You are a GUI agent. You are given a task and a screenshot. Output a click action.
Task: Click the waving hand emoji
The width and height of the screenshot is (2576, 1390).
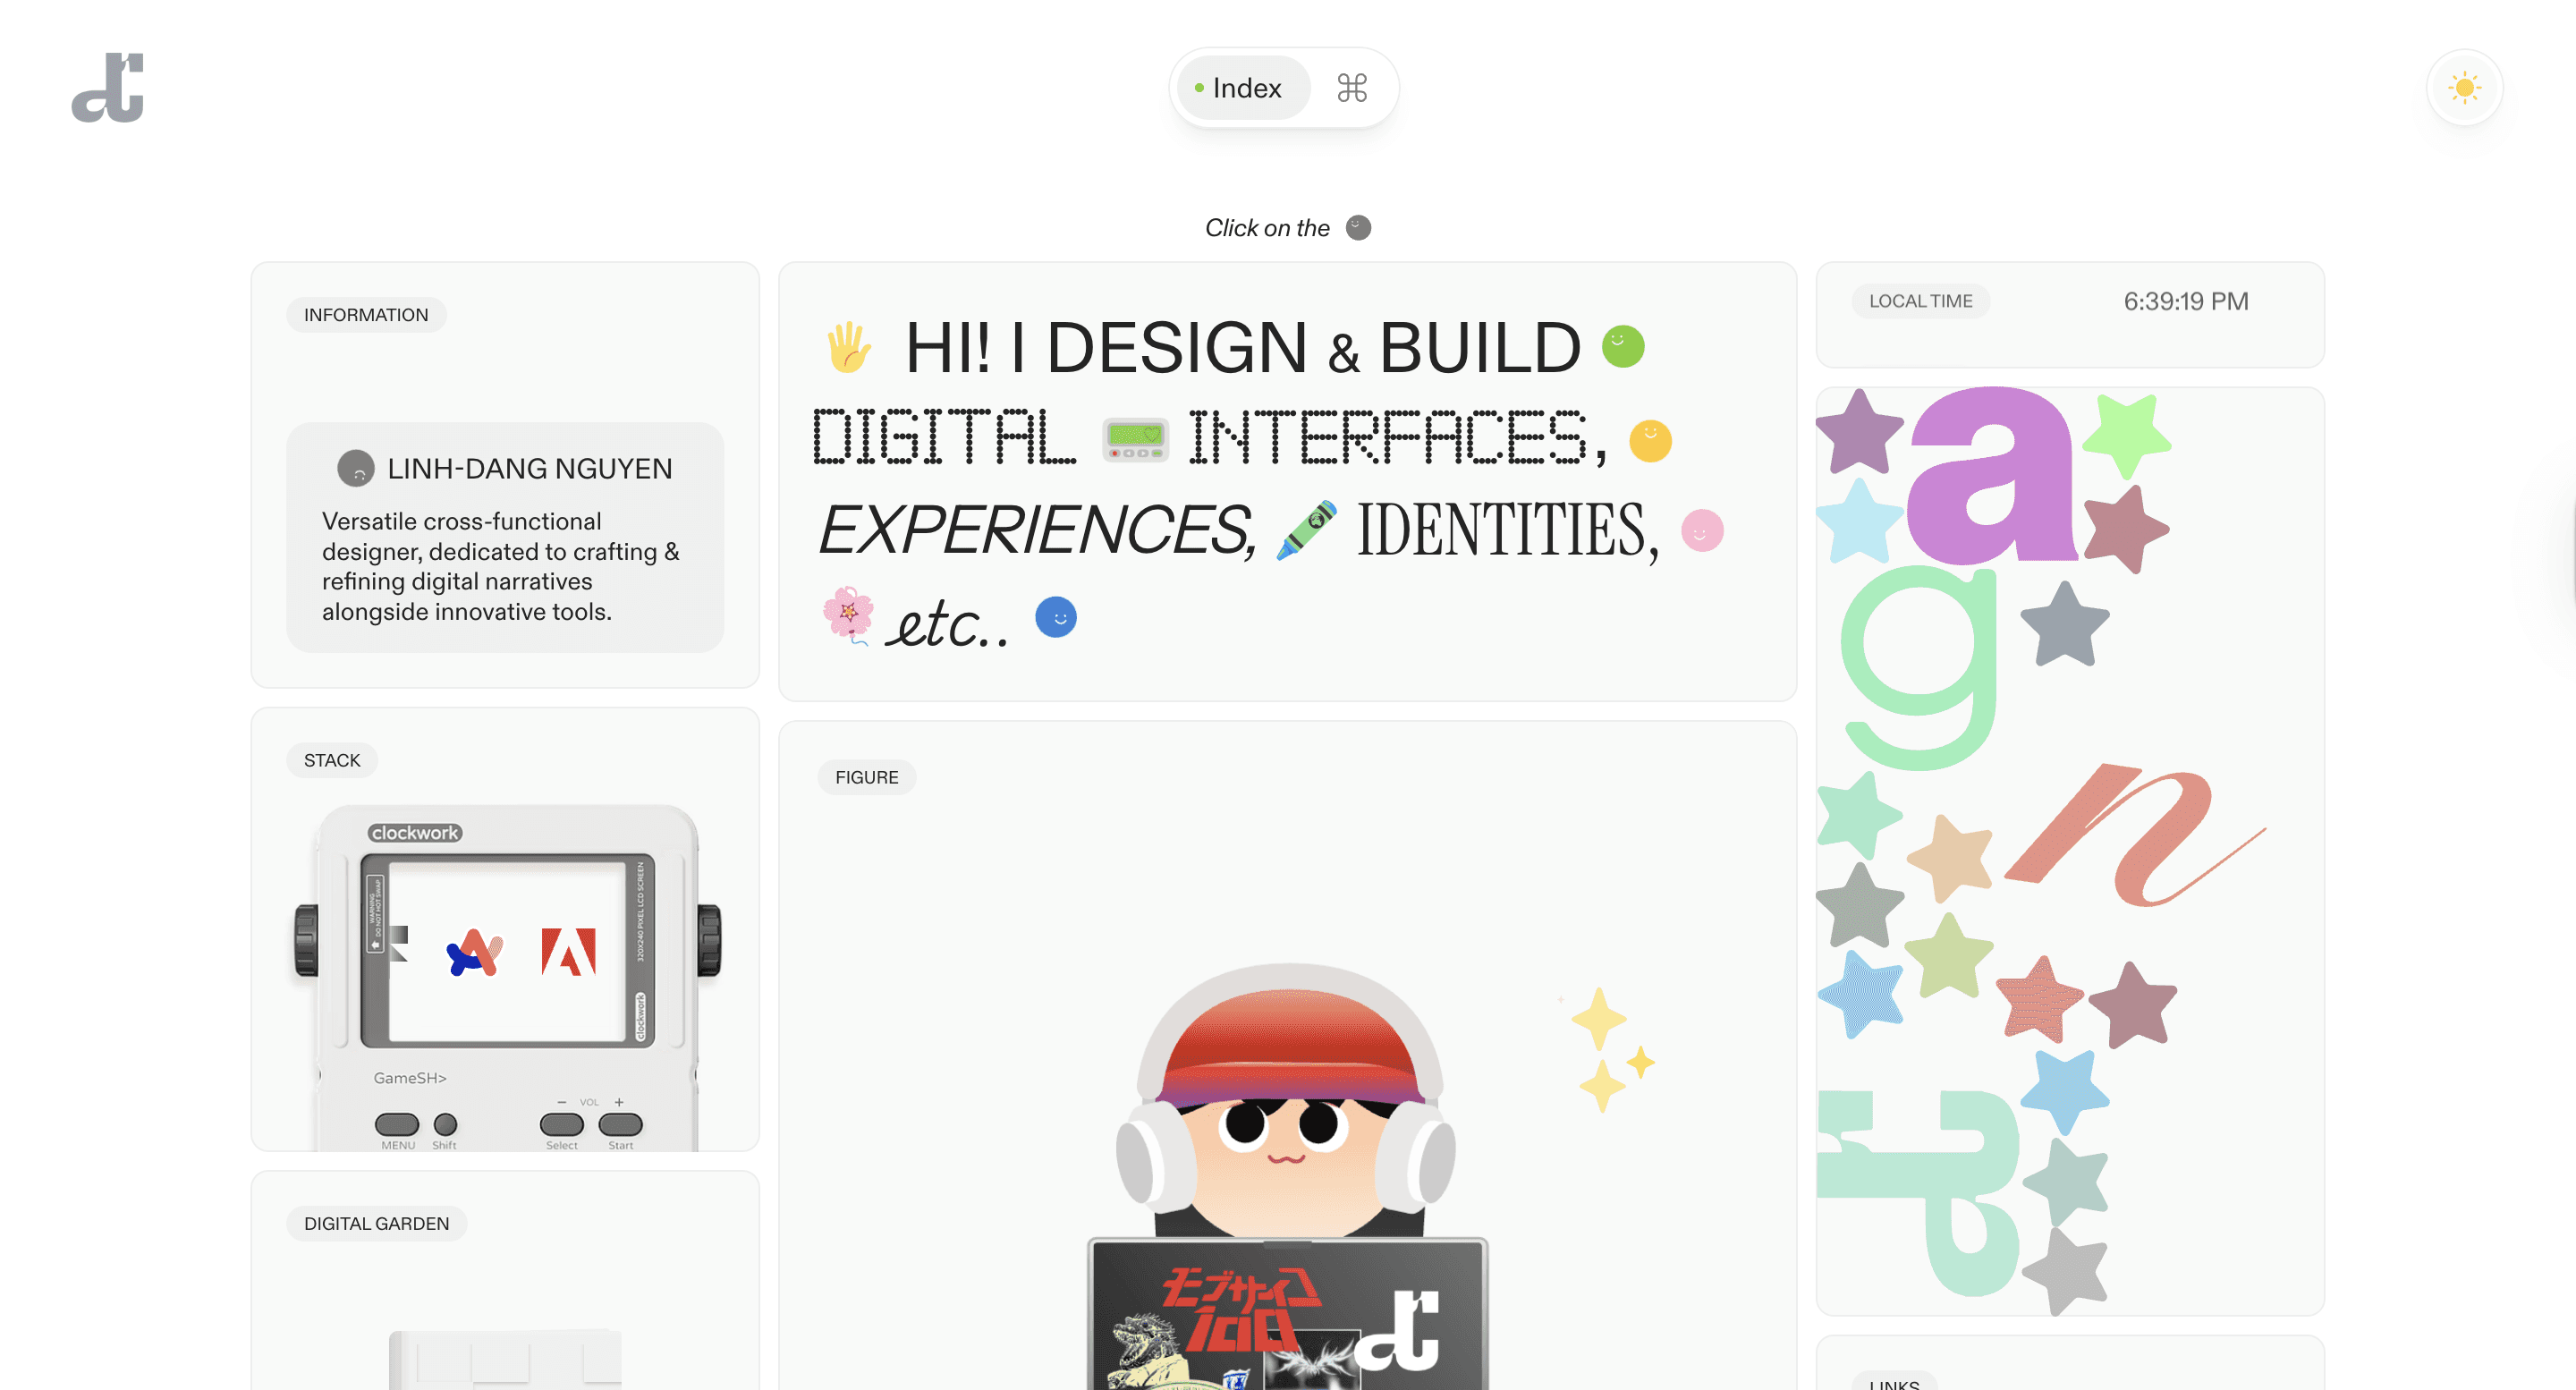(848, 348)
